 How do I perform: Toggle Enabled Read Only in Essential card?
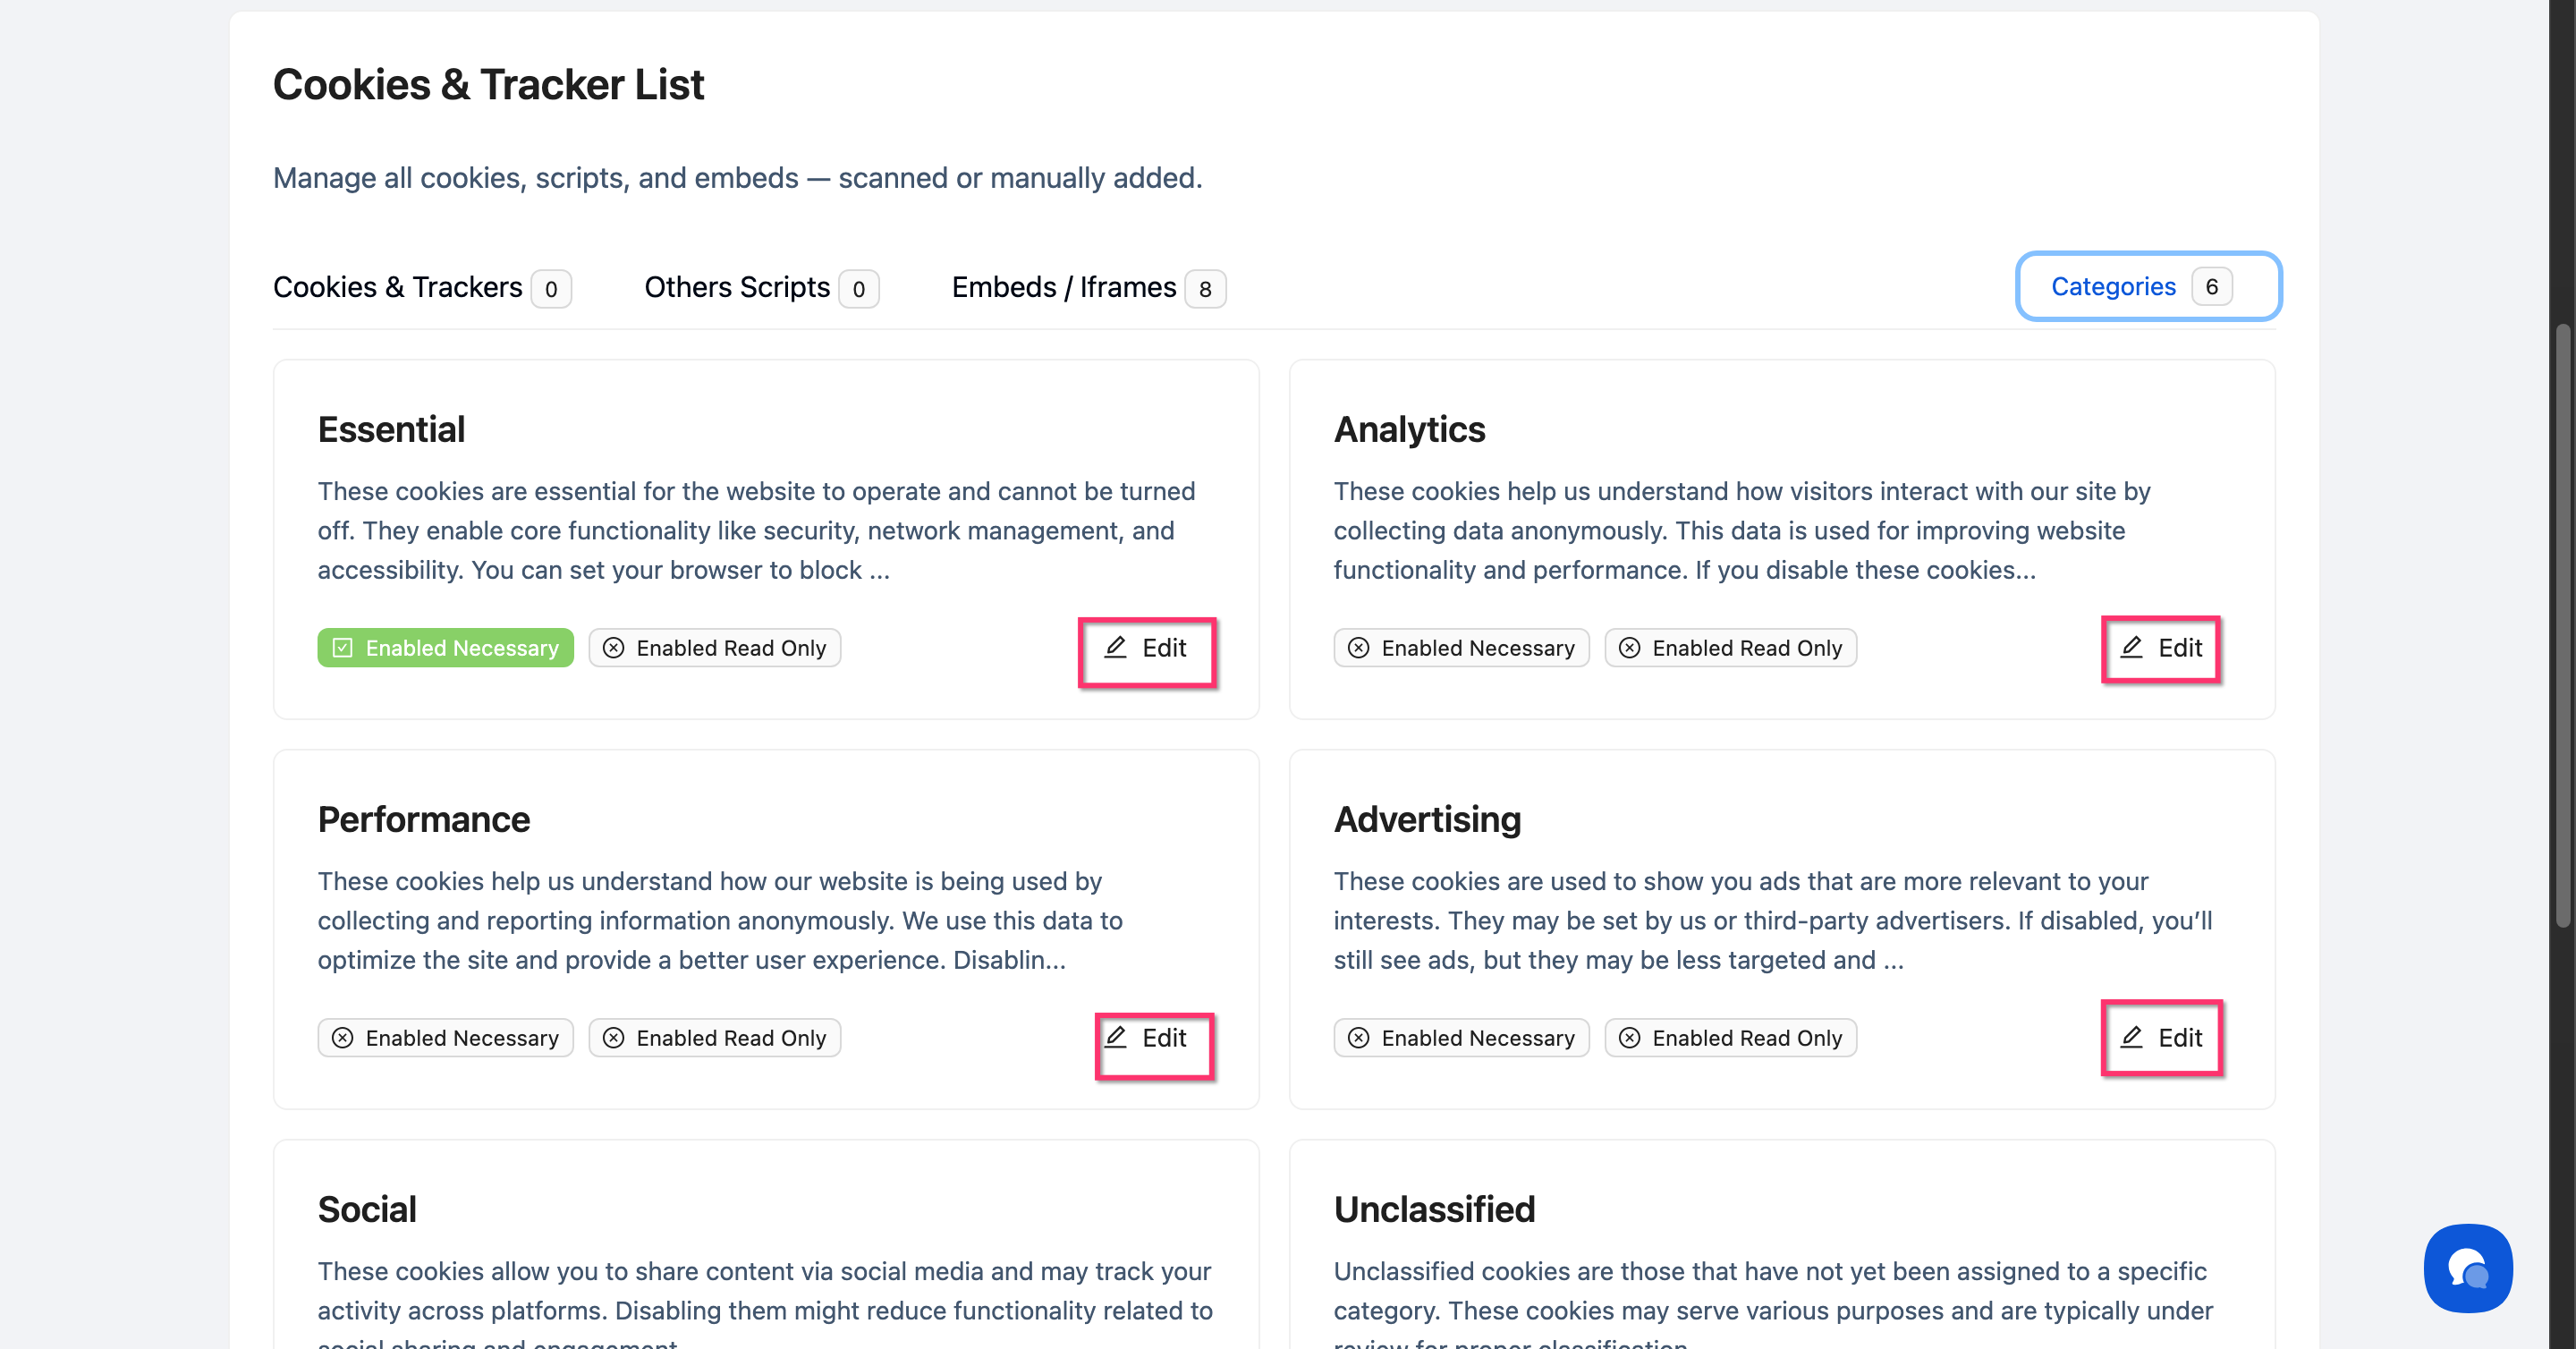point(715,648)
